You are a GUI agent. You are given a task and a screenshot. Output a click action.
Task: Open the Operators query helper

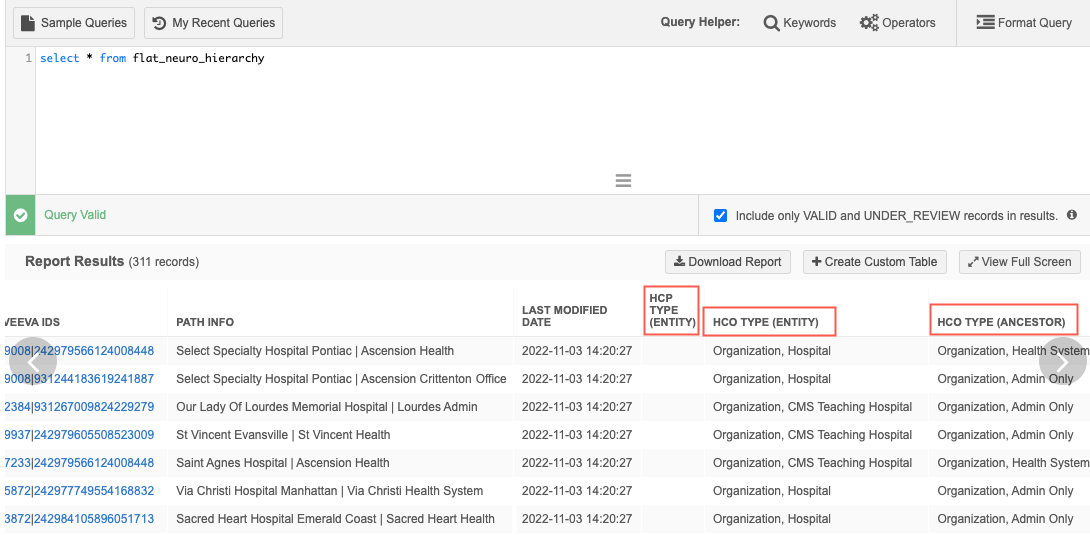[x=897, y=22]
